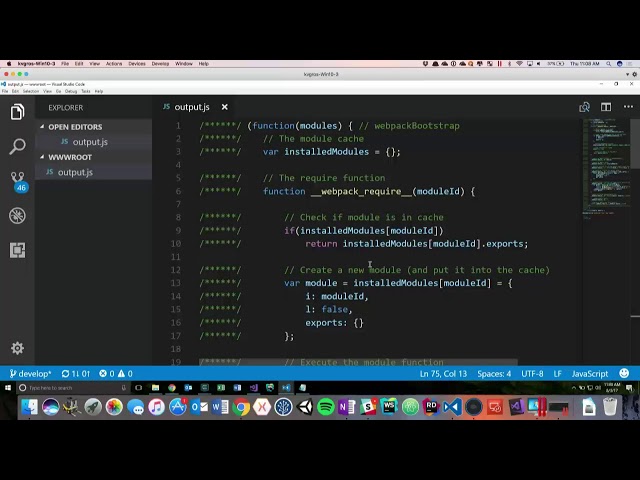The height and width of the screenshot is (480, 640).
Task: Open VS Code on Windows taskbar
Action: [286, 388]
